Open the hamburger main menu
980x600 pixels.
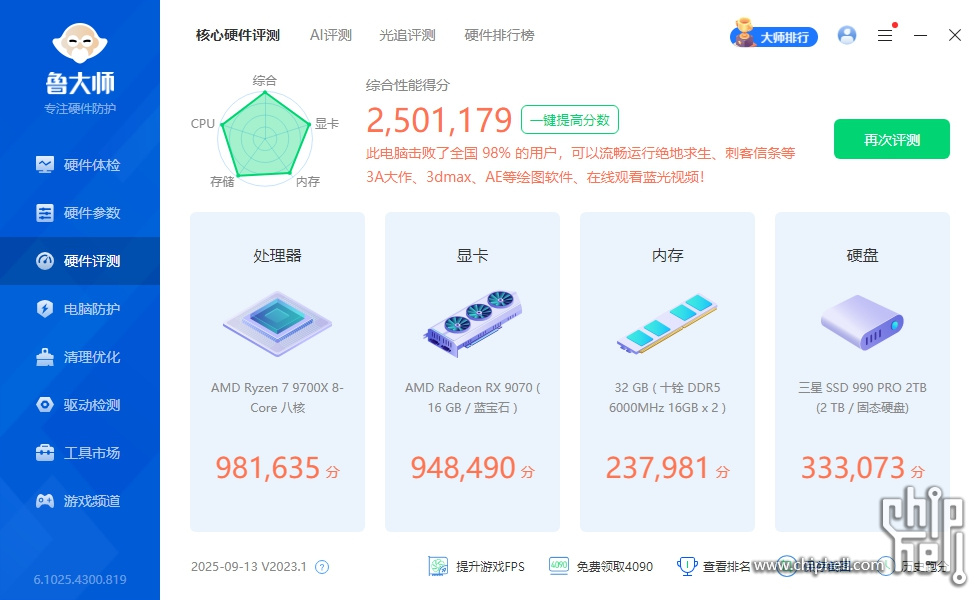click(885, 36)
